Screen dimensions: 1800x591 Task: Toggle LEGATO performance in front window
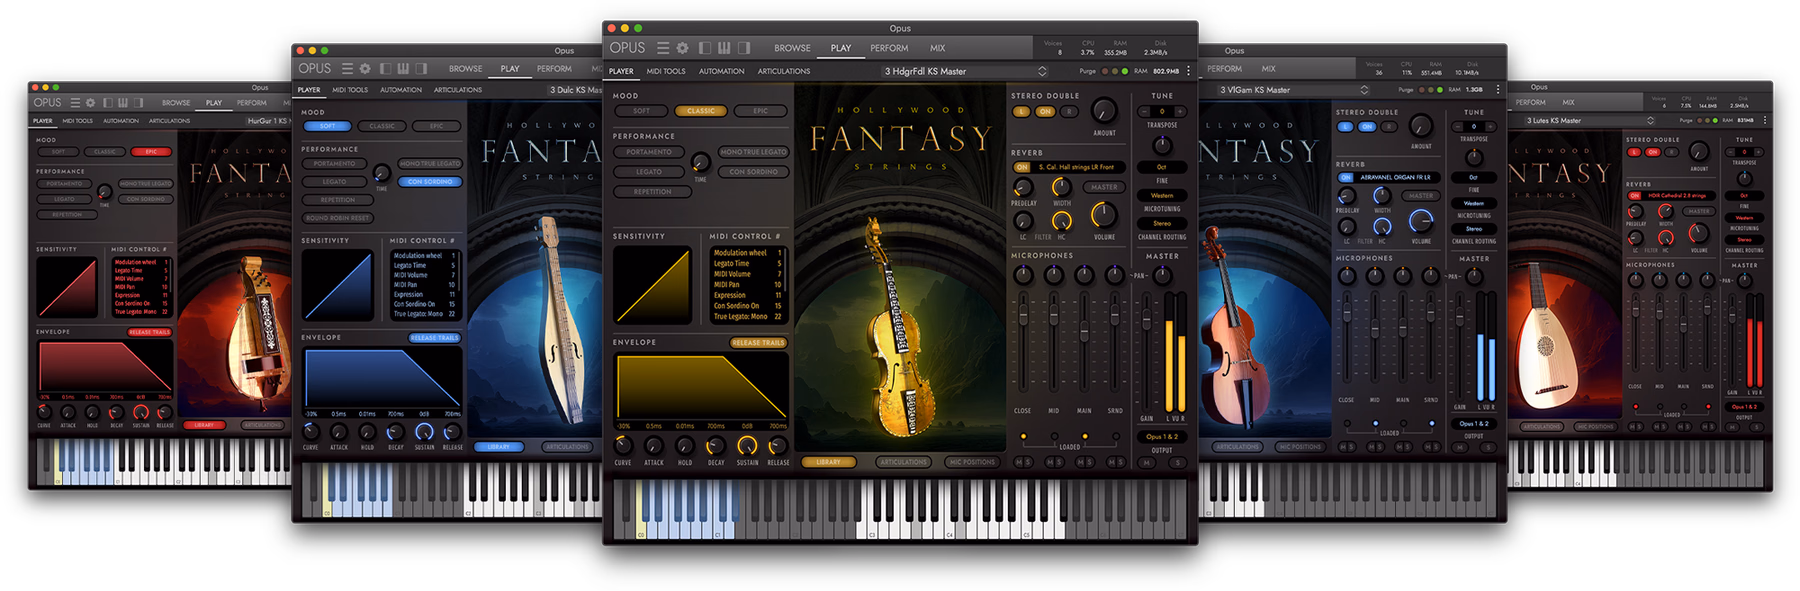point(649,172)
